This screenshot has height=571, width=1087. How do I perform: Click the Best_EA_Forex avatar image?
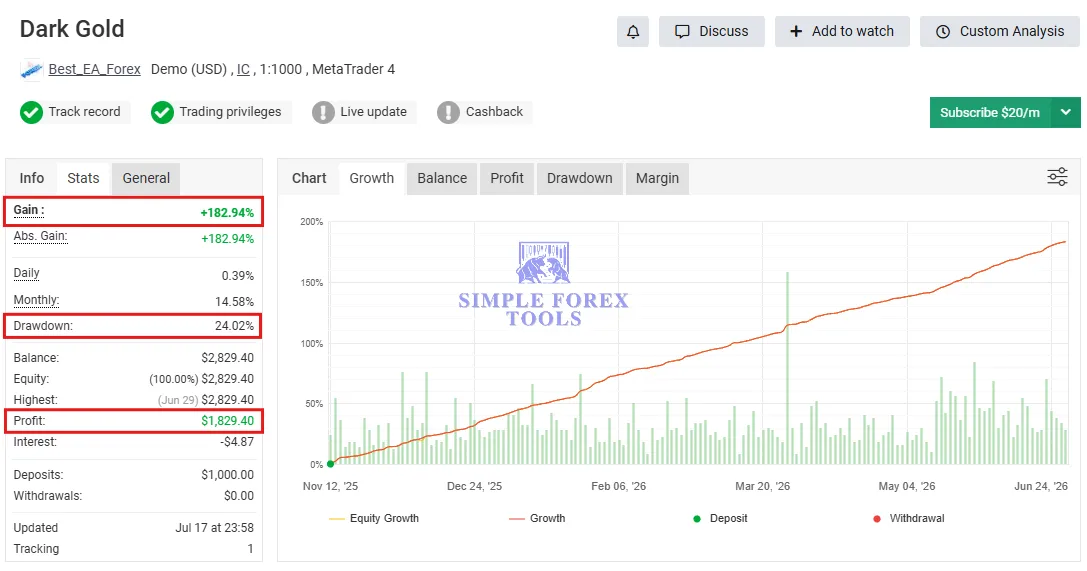[x=31, y=70]
